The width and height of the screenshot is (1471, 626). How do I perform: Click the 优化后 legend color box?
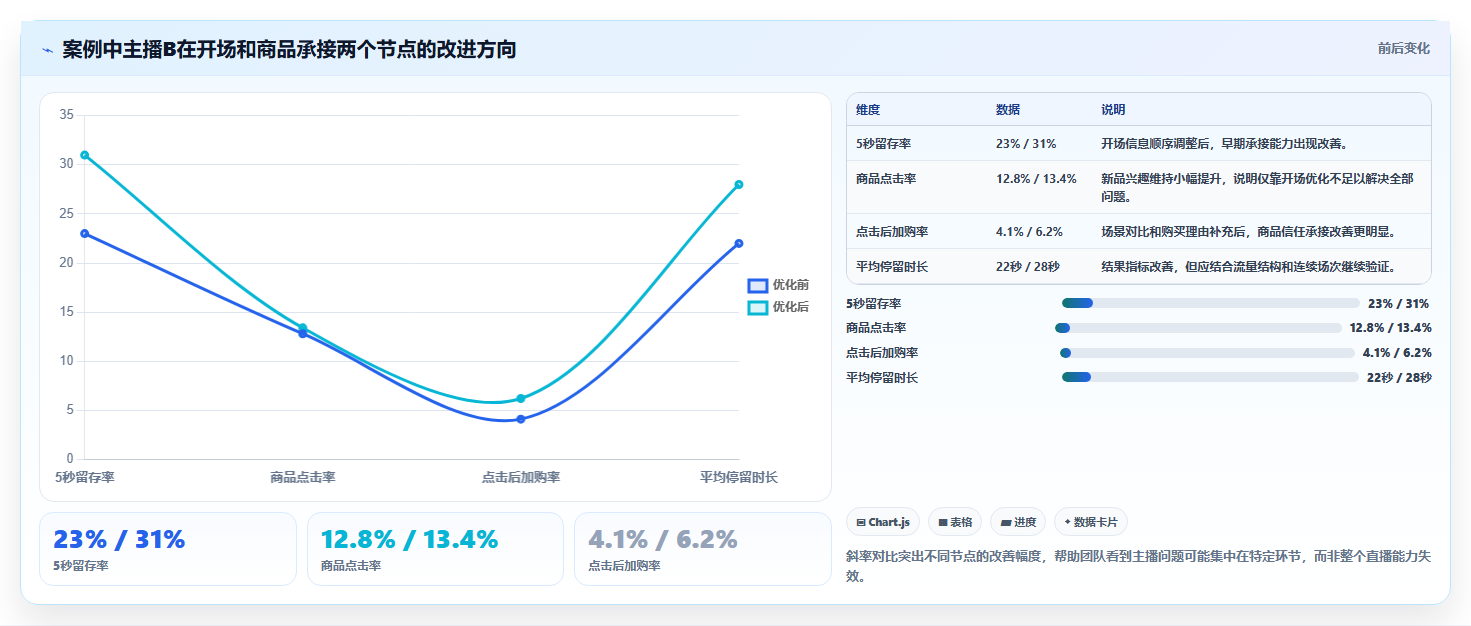758,307
